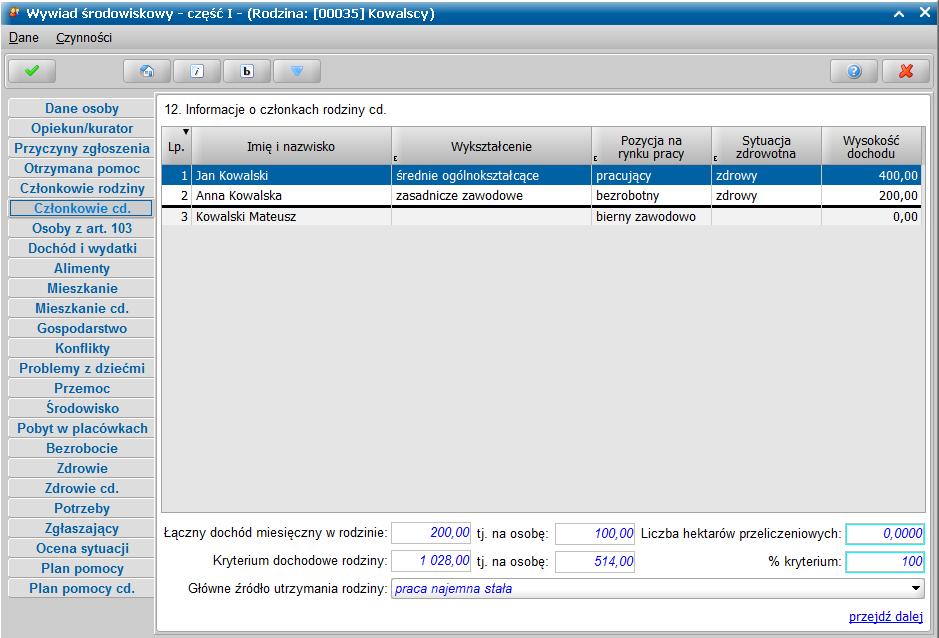Click income cell showing 400,00
This screenshot has height=638, width=939.
pos(871,176)
